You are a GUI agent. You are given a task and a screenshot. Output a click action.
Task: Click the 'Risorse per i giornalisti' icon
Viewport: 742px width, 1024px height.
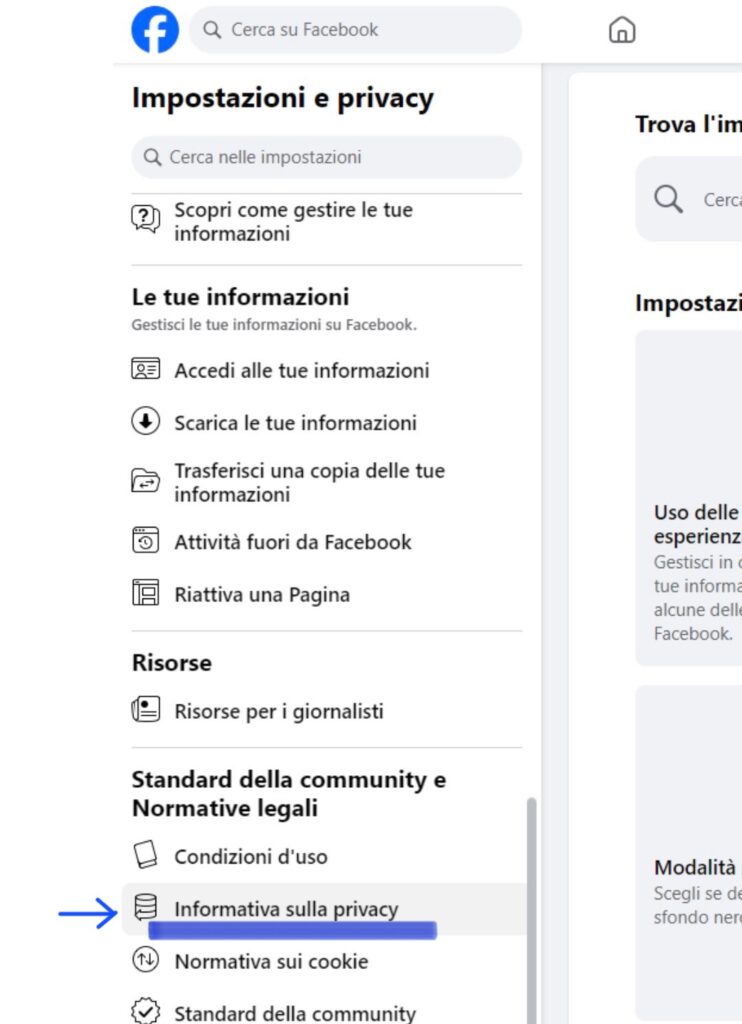pyautogui.click(x=146, y=711)
